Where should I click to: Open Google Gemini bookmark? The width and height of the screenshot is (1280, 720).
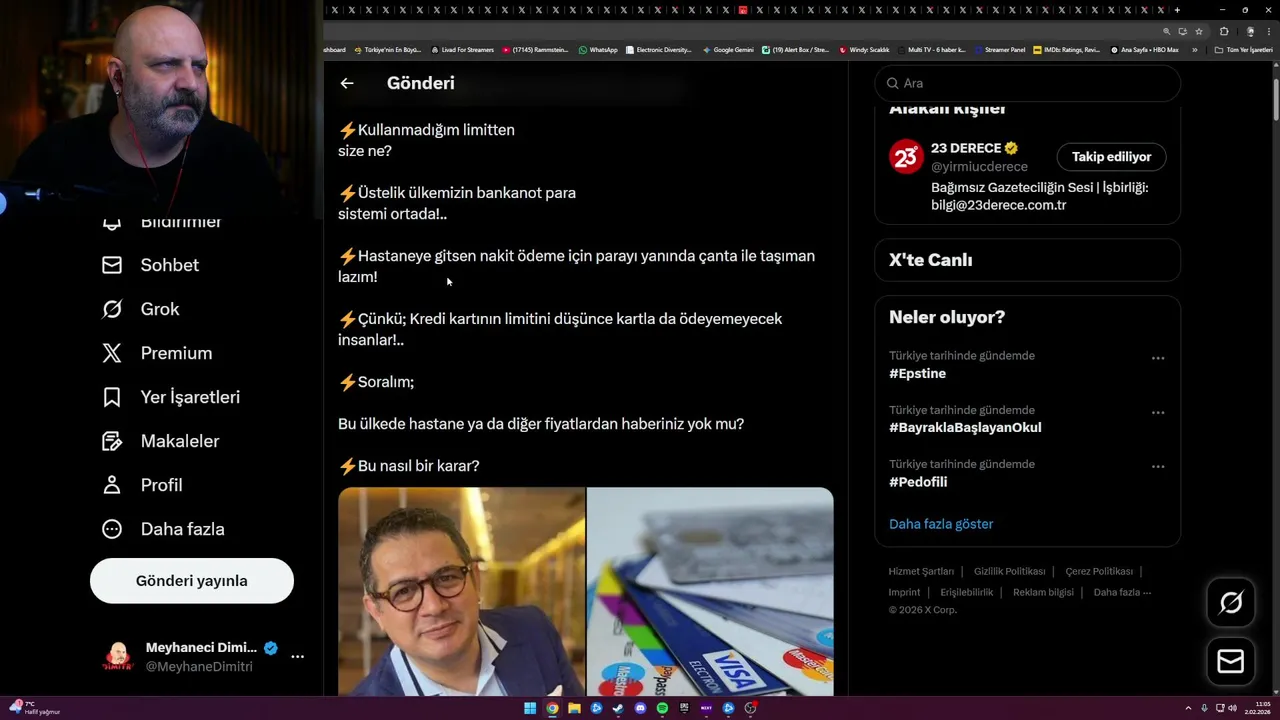(x=728, y=50)
